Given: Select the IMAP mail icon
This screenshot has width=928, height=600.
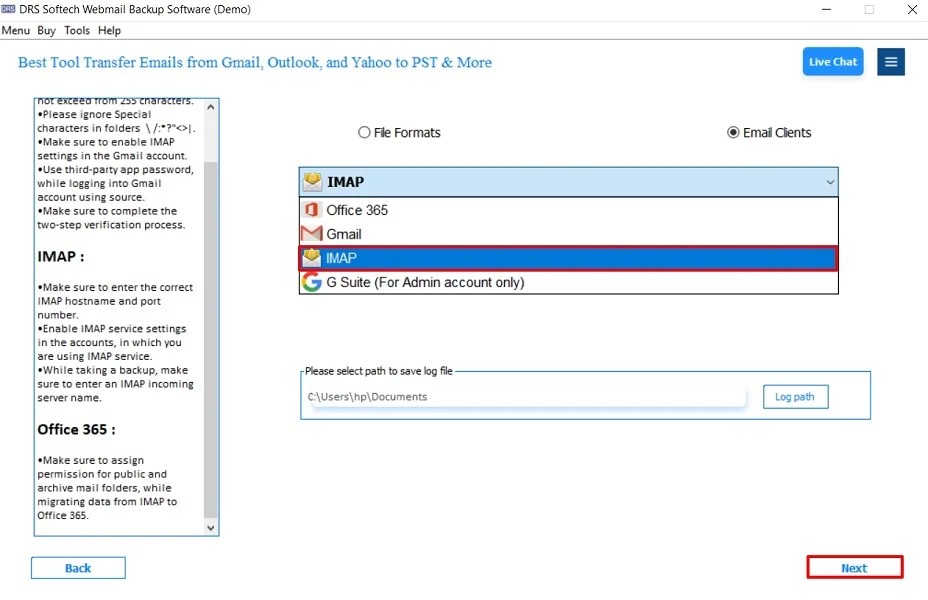Looking at the screenshot, I should pyautogui.click(x=310, y=257).
